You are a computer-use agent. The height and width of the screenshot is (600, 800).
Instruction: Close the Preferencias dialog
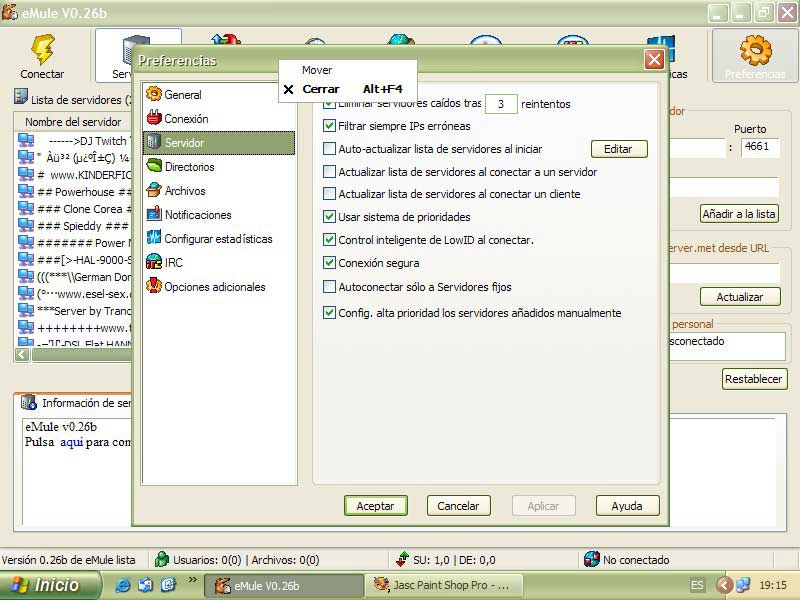click(654, 60)
